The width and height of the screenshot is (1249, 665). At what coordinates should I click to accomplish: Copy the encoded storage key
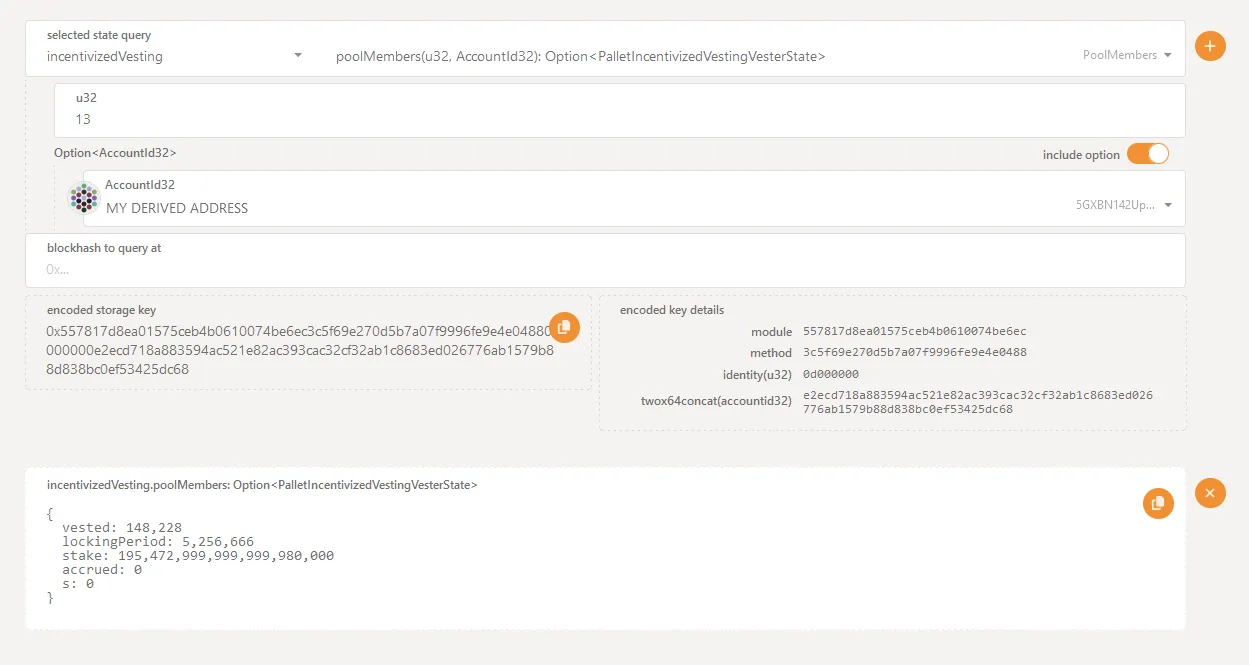point(564,327)
